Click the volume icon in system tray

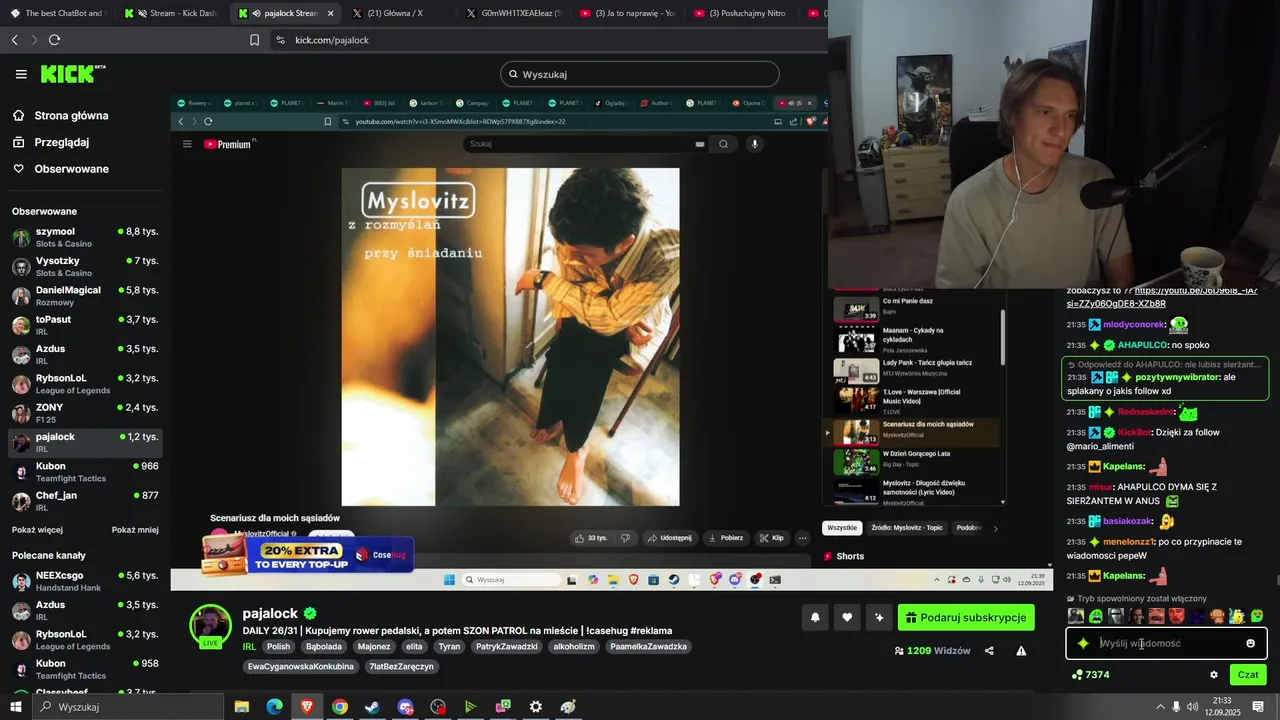click(1192, 707)
